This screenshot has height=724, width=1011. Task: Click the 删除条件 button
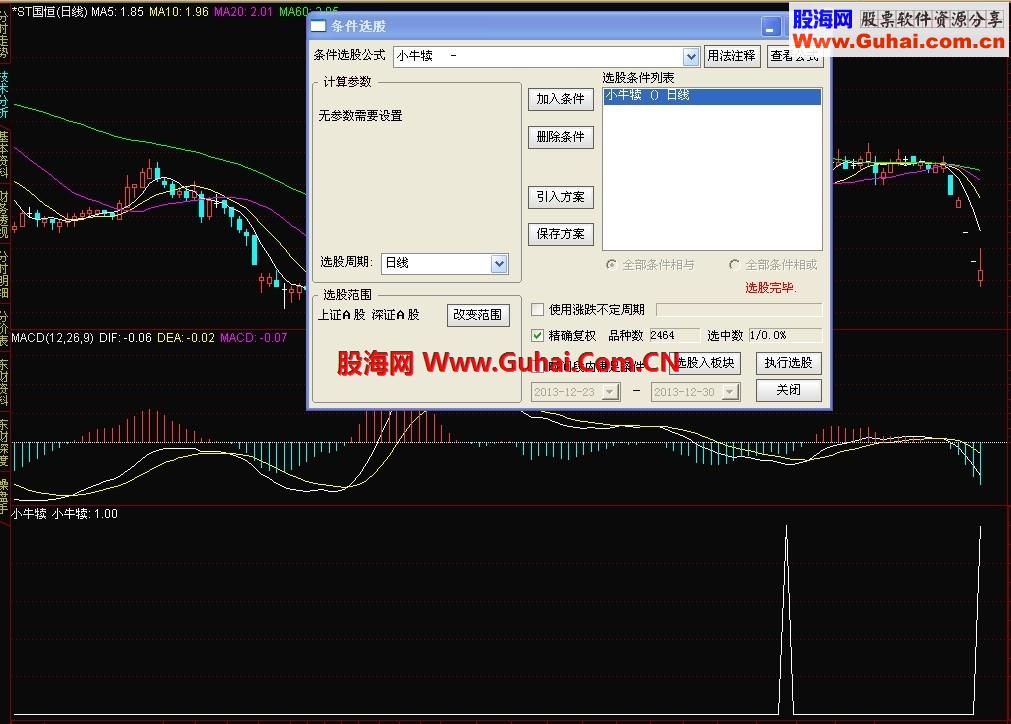[x=560, y=137]
